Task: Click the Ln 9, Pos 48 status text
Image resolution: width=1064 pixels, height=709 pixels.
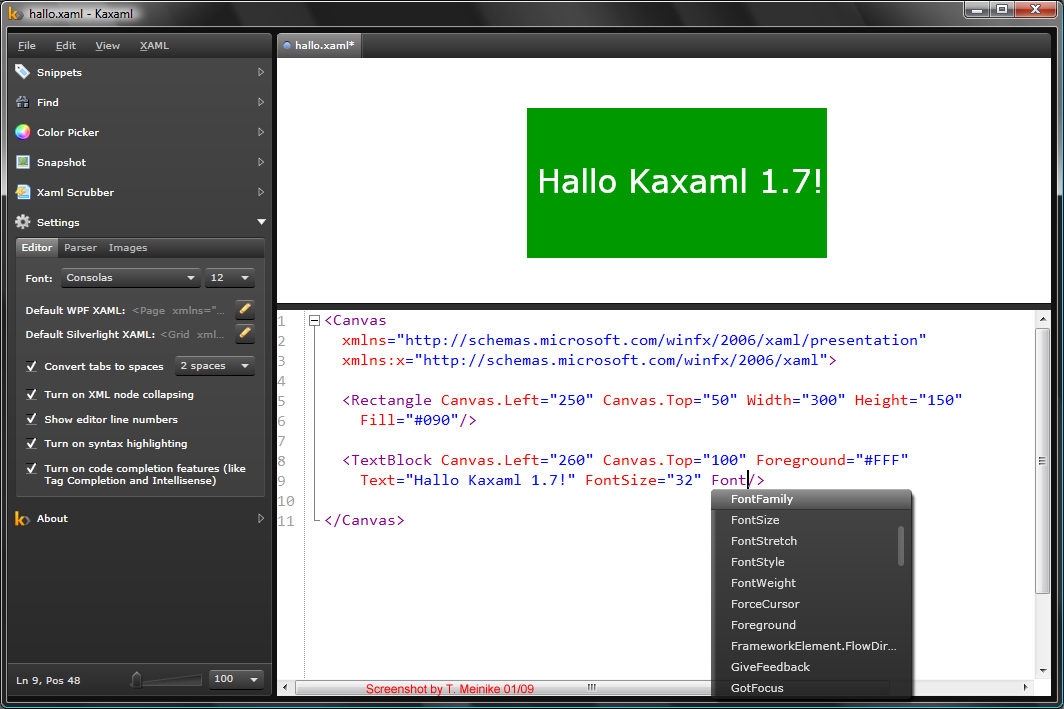Action: pos(48,681)
